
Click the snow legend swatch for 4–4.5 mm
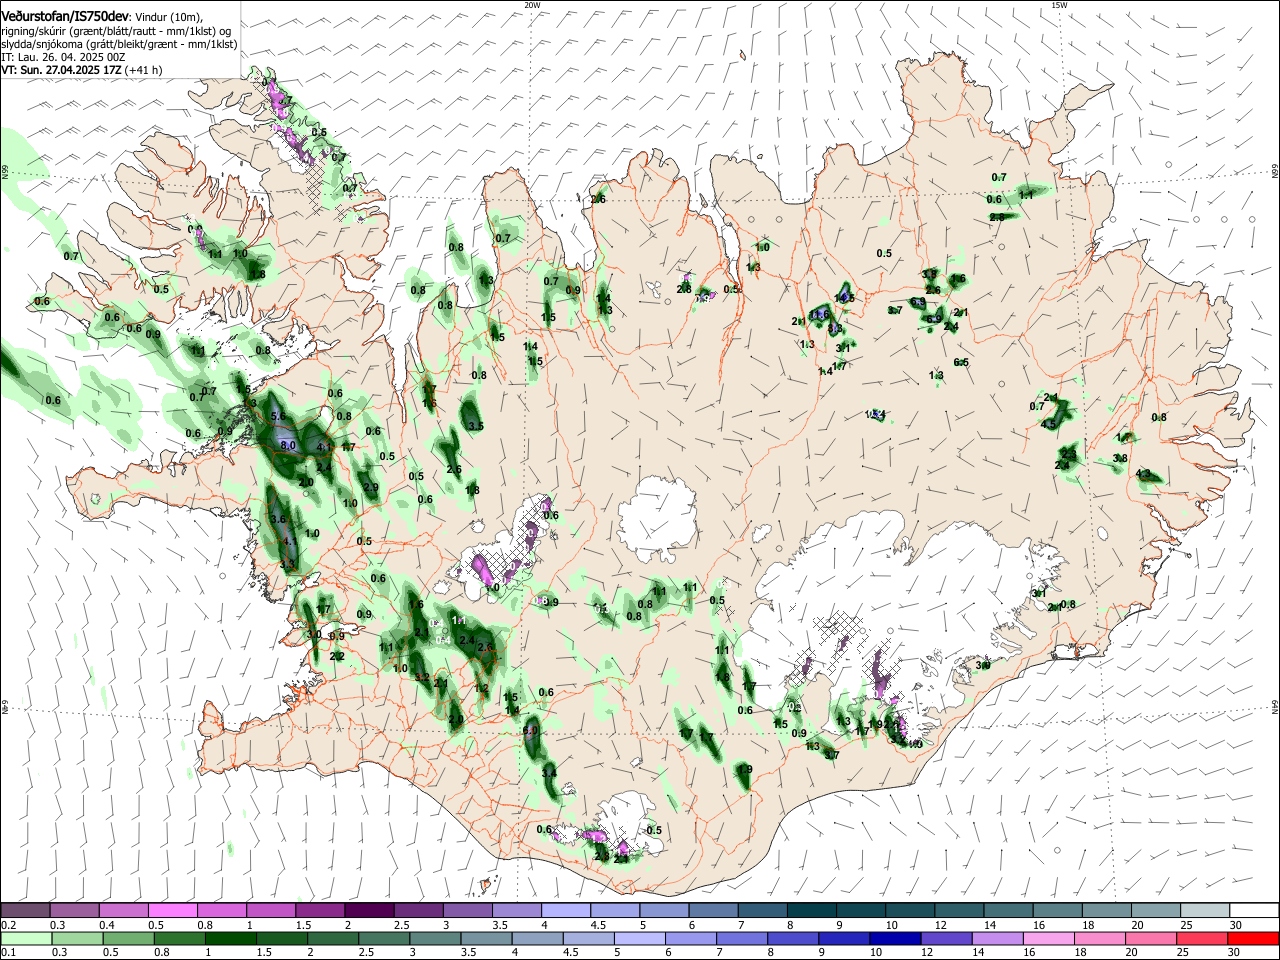click(x=566, y=910)
